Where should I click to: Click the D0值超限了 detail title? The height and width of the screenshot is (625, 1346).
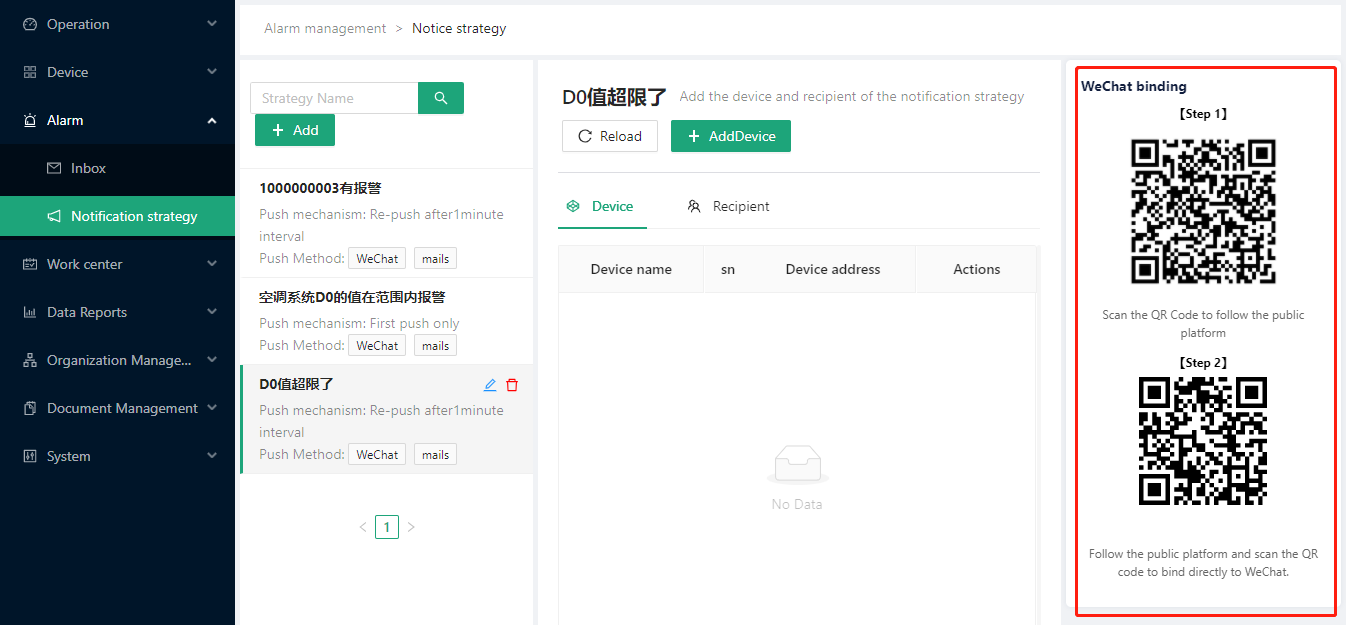(x=614, y=97)
